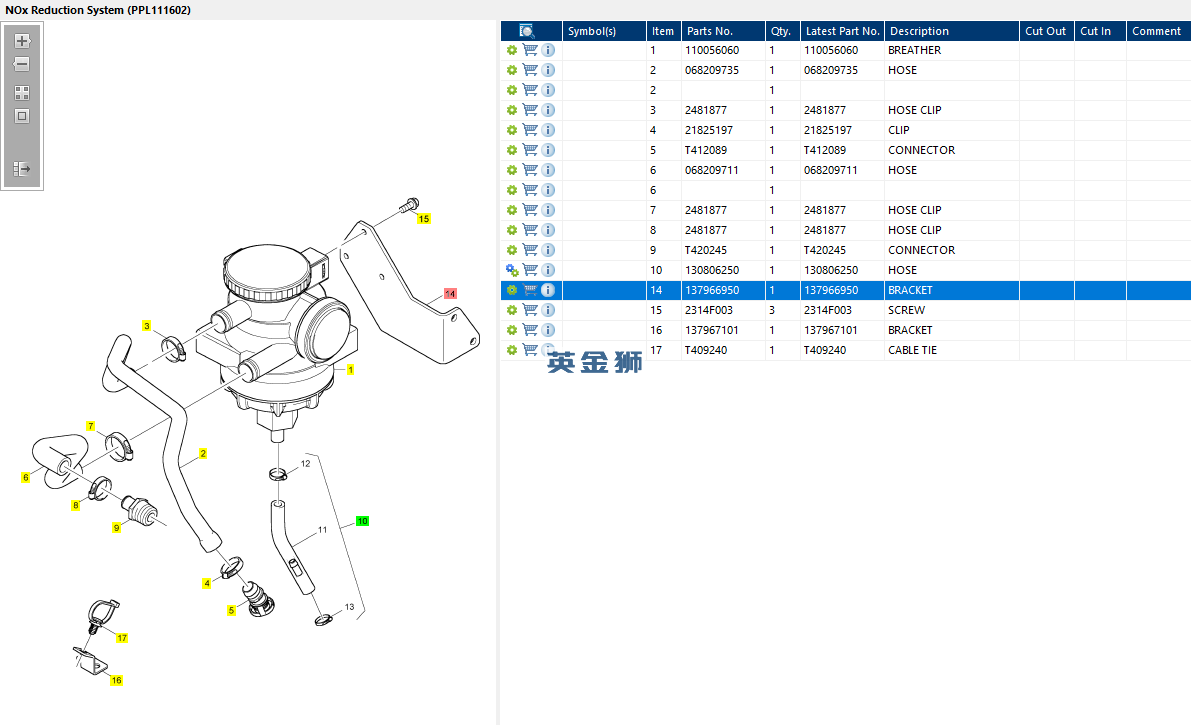Viewport: 1191px width, 725px height.
Task: Click the Description column header
Action: point(952,31)
